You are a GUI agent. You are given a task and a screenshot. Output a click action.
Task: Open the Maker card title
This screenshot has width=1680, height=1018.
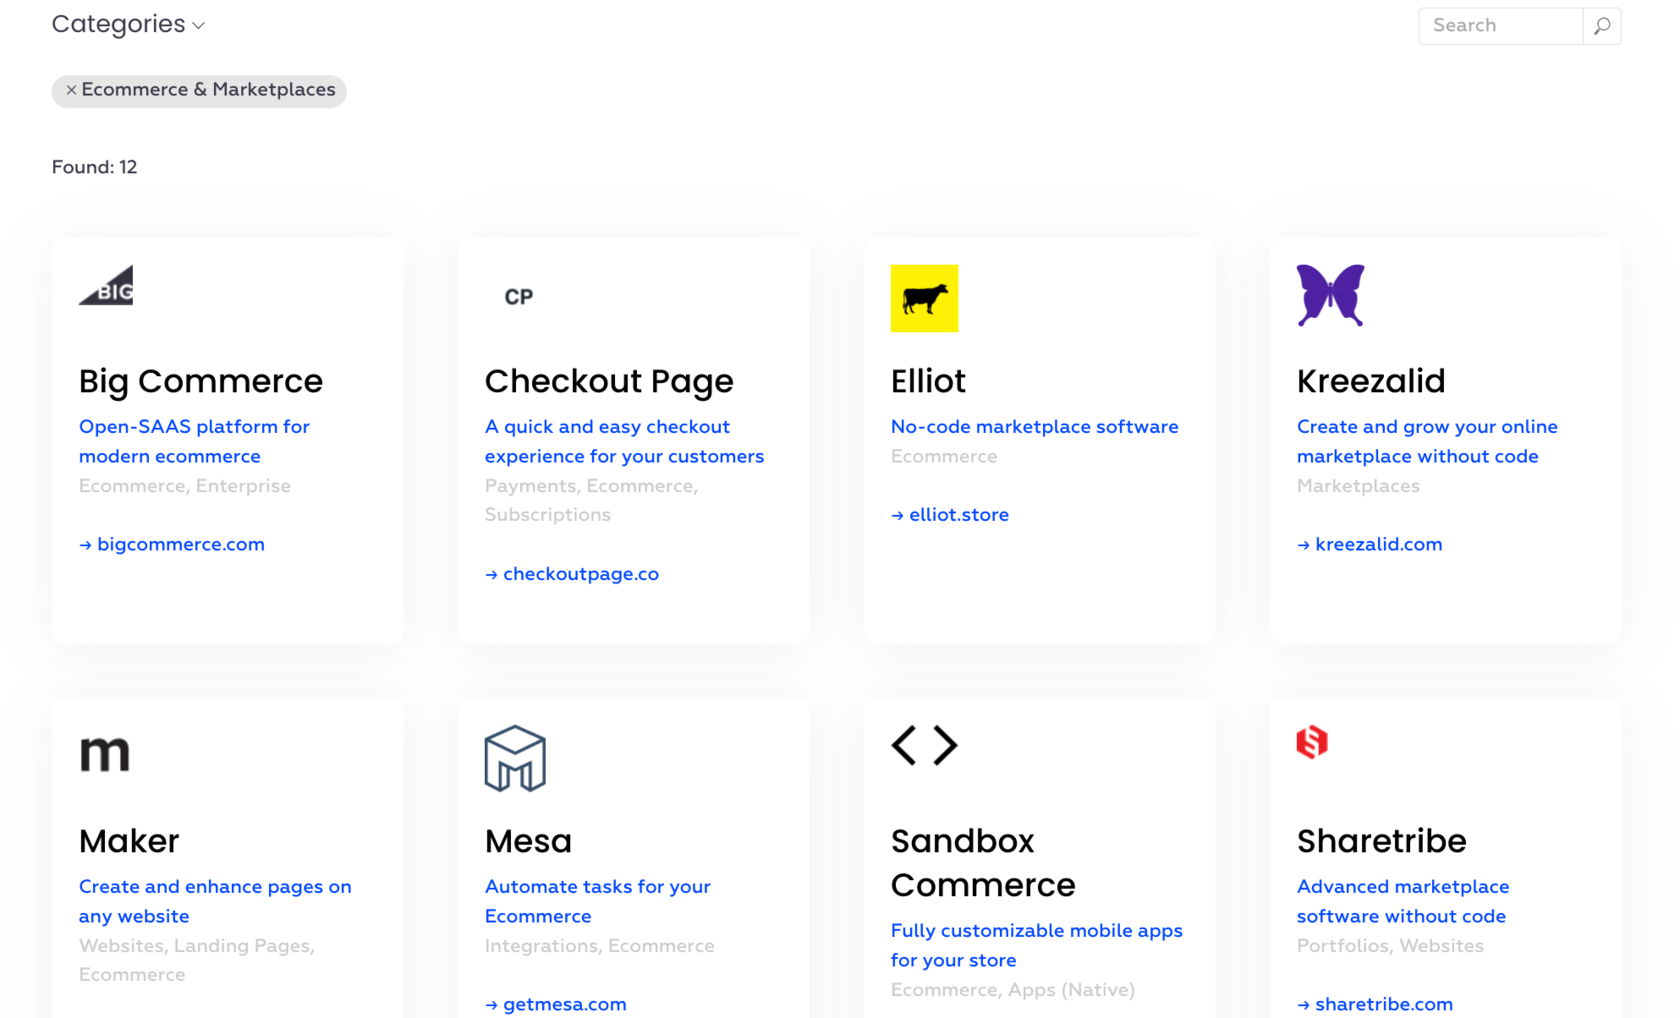coord(129,841)
